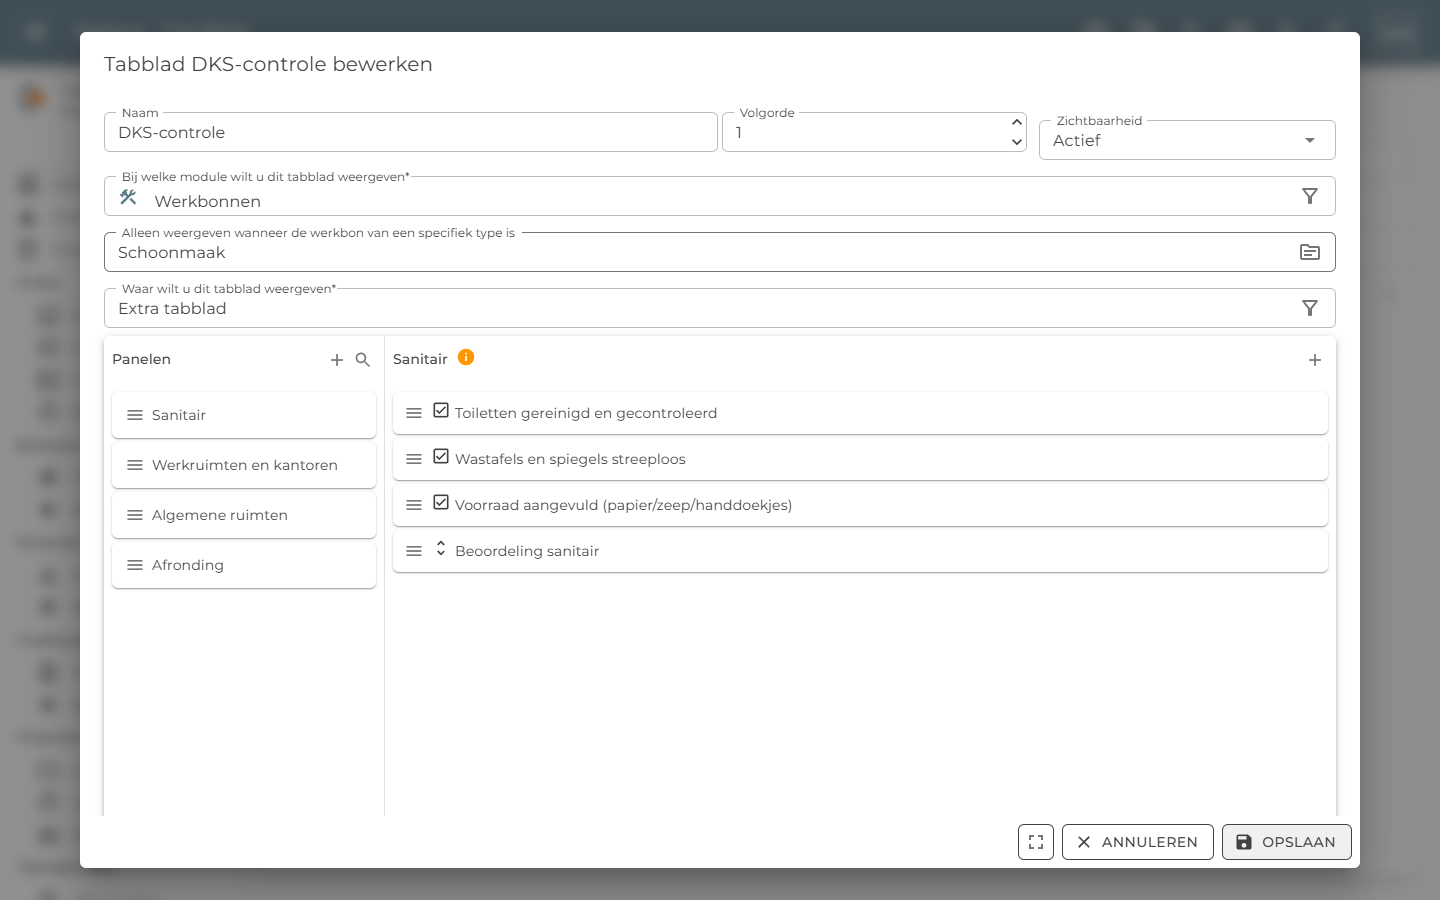Open the Toiletten gereinigd en gecontroleerd row
Viewport: 1440px width, 900px height.
click(860, 413)
